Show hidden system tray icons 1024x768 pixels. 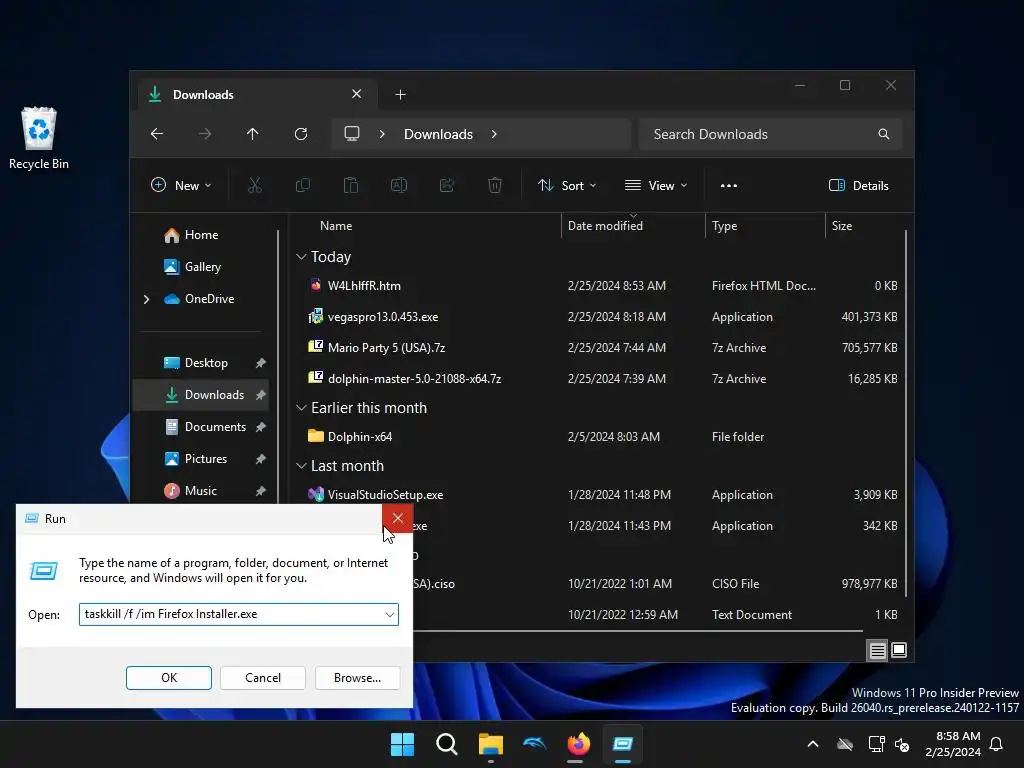click(813, 744)
